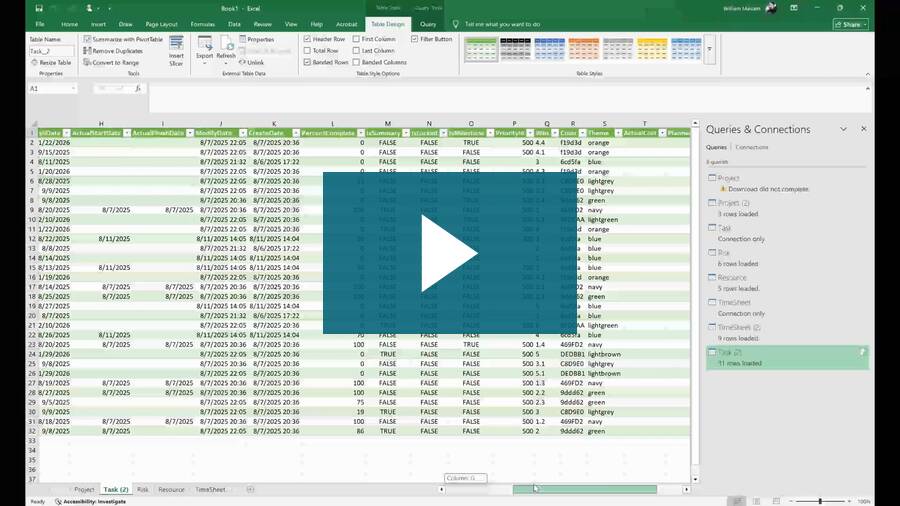Enable the Total Row checkbox
Viewport: 900px width, 506px height.
point(307,50)
